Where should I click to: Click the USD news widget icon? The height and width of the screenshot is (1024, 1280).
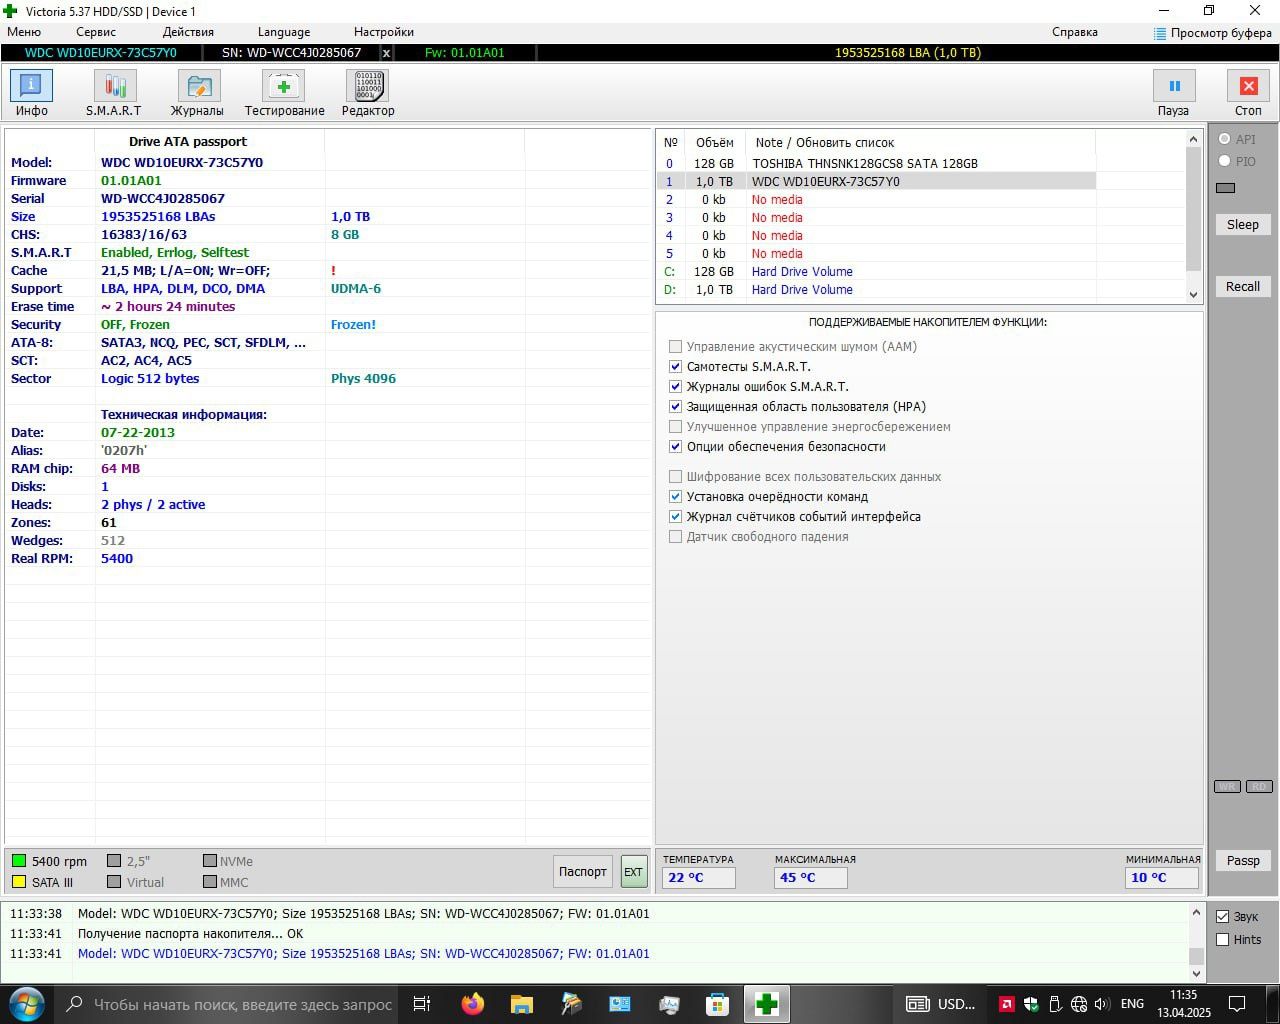coord(917,1004)
